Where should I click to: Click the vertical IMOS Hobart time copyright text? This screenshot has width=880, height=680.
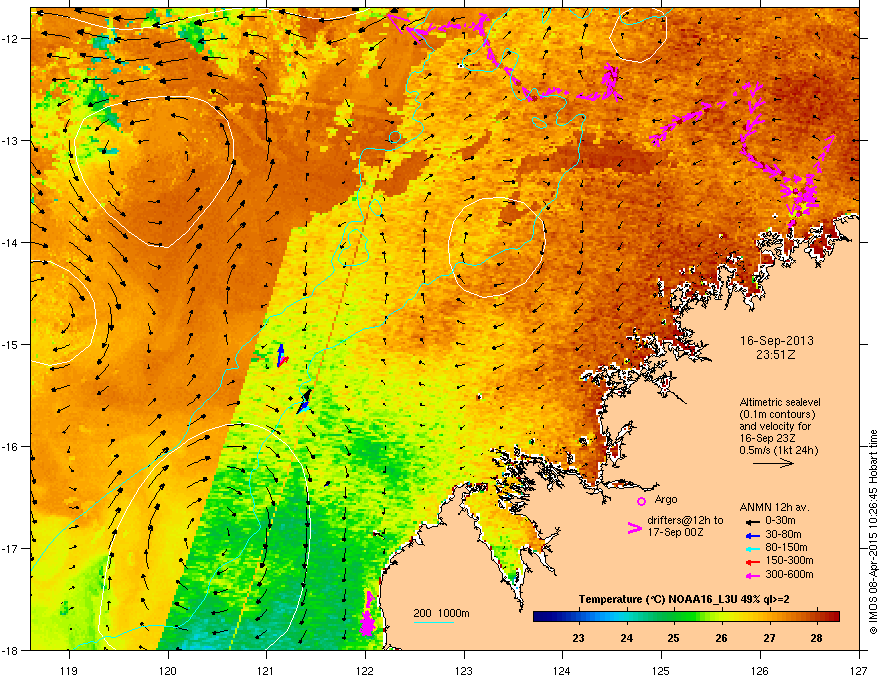tap(873, 532)
